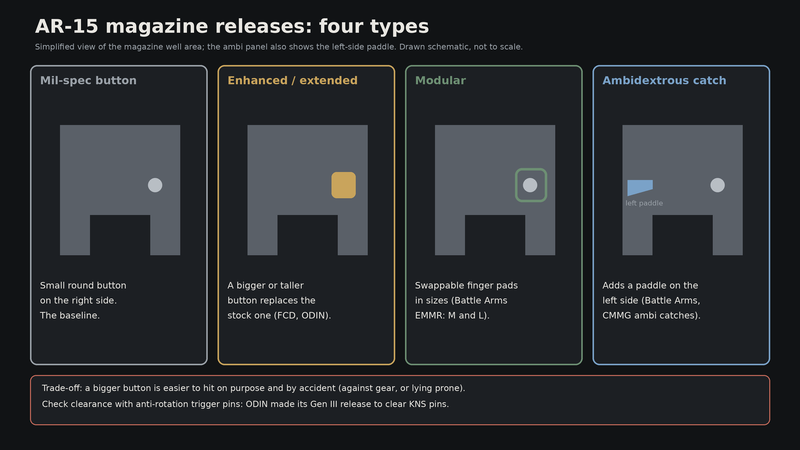800x450 pixels.
Task: Click the text 'The baseline.'
Action: (70, 315)
